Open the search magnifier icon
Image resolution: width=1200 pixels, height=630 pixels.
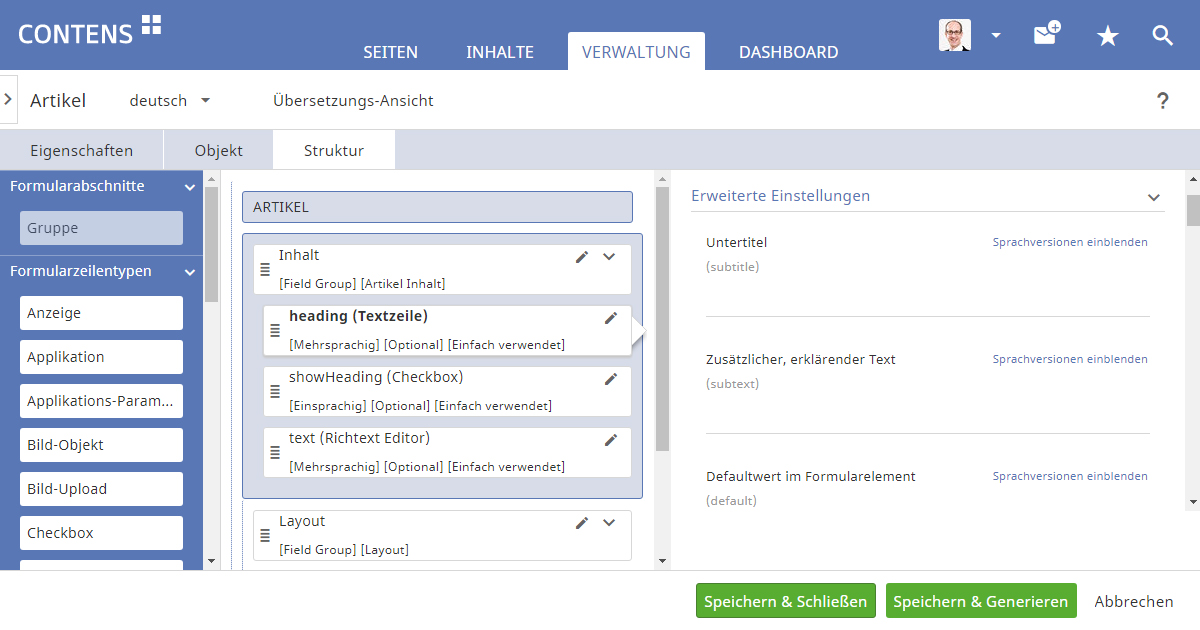point(1162,36)
